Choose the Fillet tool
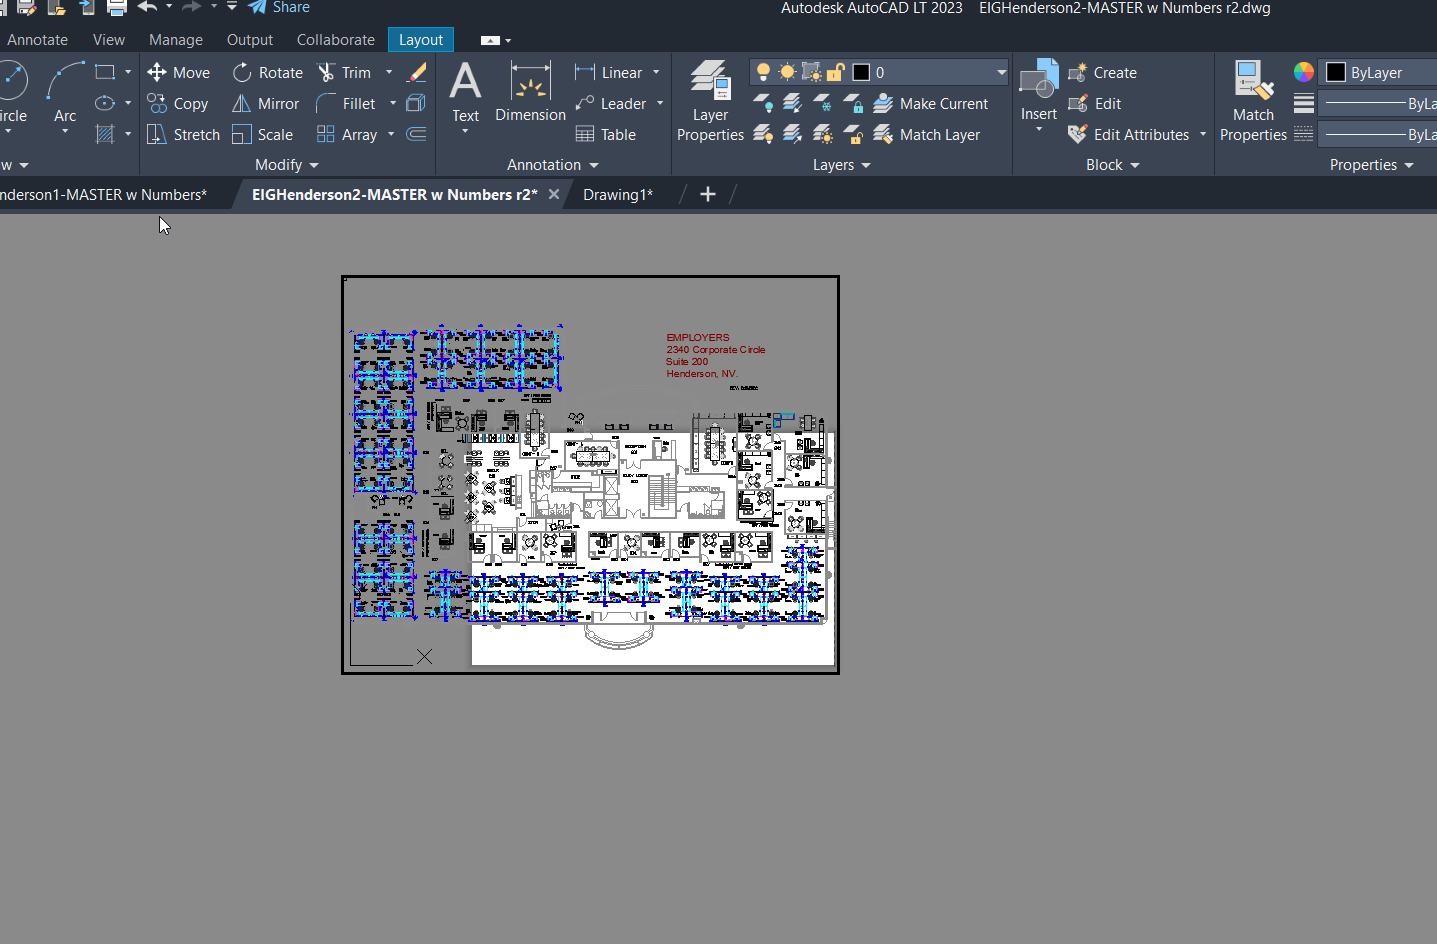Screen dimensions: 1437x944 coord(345,103)
